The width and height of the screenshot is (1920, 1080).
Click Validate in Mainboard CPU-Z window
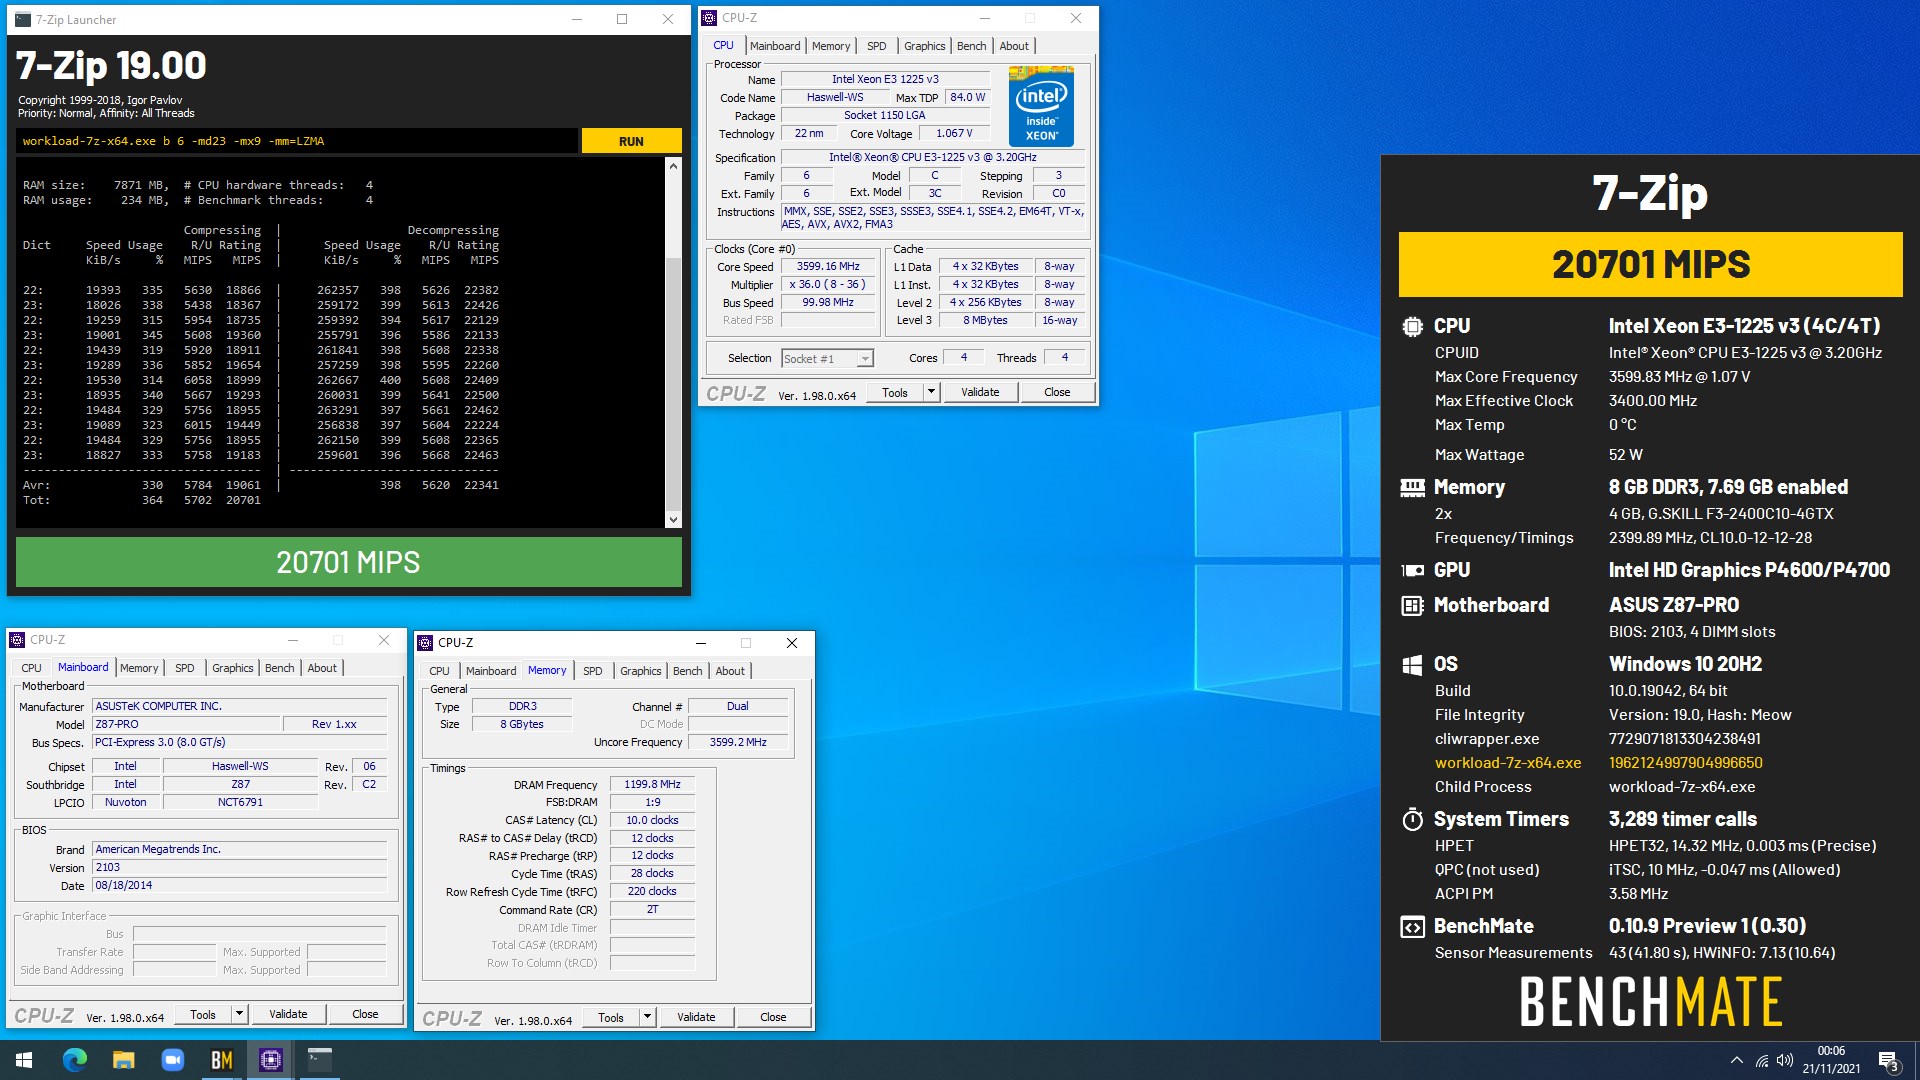point(288,1014)
